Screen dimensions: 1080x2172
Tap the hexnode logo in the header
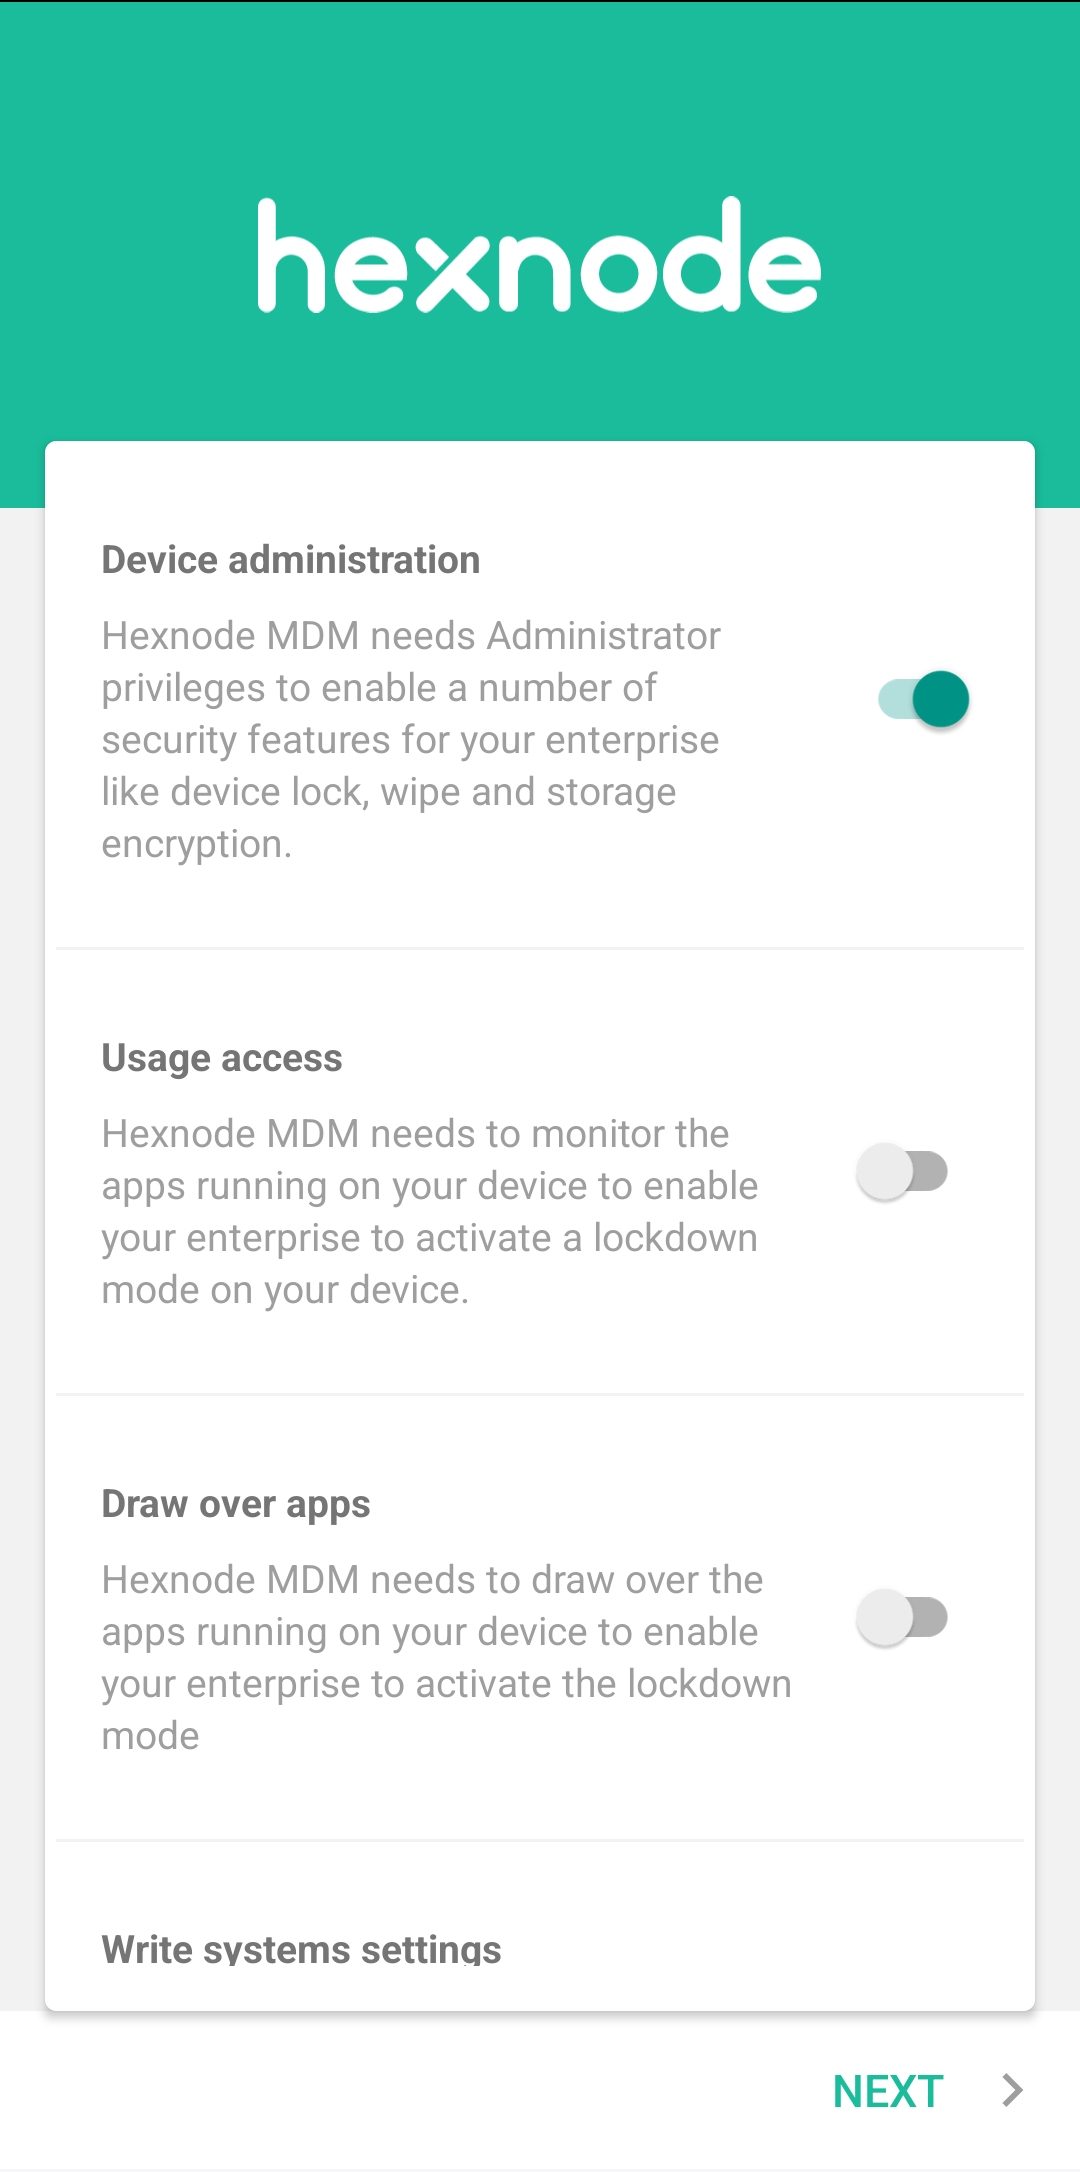pos(539,255)
